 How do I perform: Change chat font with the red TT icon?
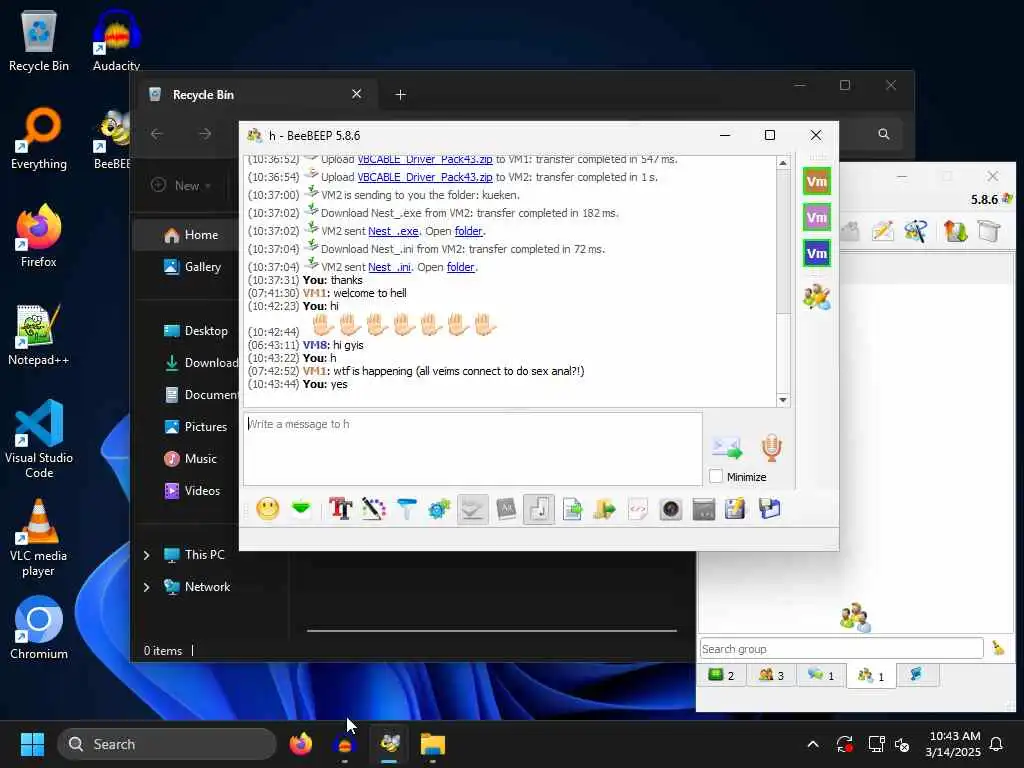pos(340,509)
